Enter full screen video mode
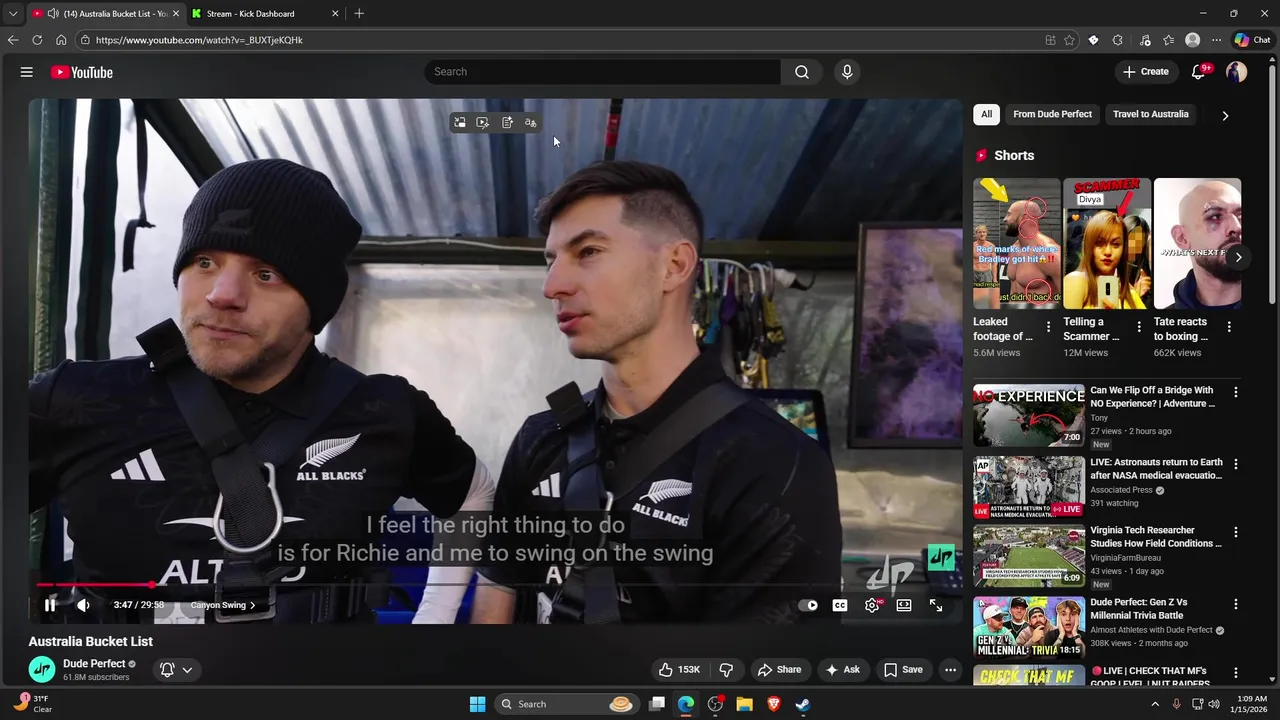This screenshot has height=720, width=1280. coord(936,605)
